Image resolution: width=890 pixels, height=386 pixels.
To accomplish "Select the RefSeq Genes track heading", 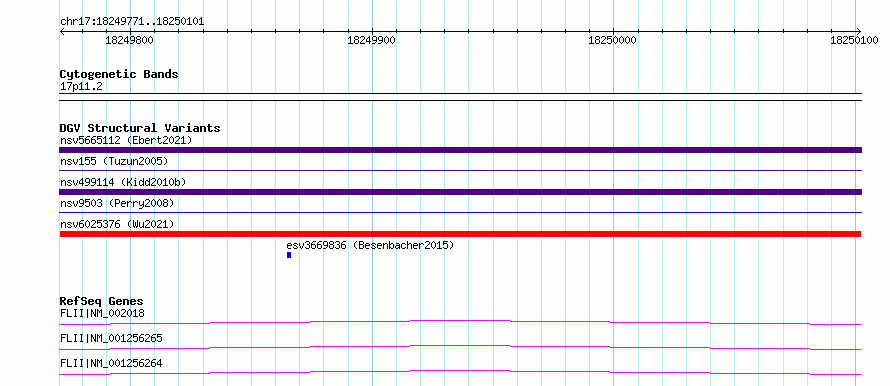I will pos(102,301).
